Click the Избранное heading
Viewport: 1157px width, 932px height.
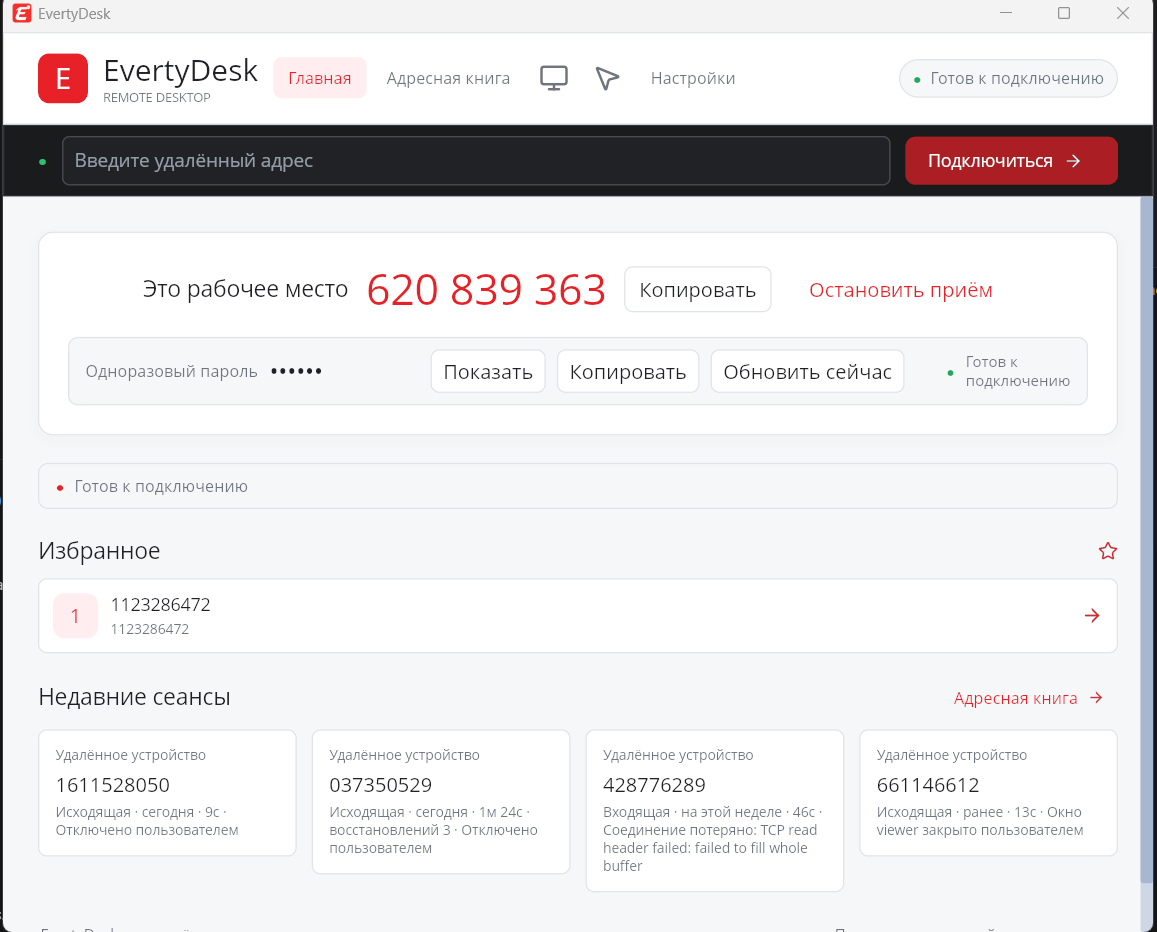point(100,551)
